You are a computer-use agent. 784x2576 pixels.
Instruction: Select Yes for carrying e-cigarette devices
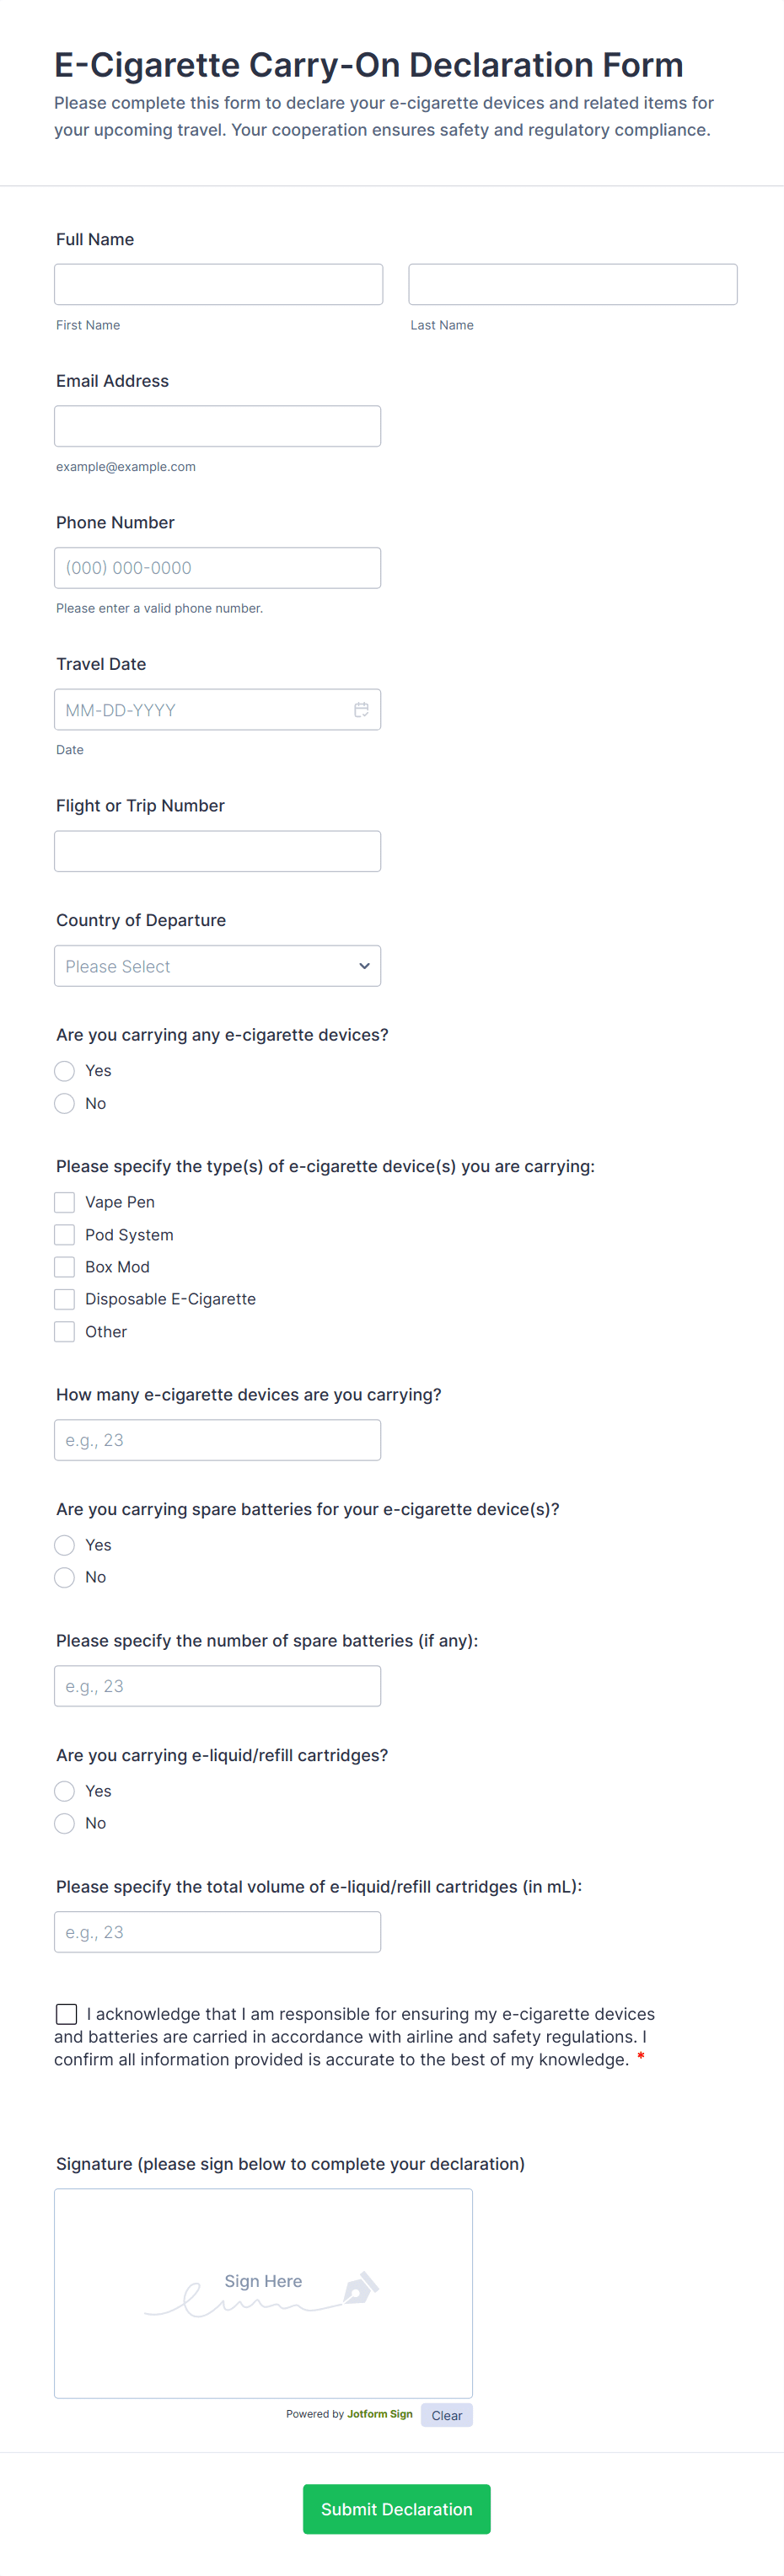click(x=65, y=1071)
